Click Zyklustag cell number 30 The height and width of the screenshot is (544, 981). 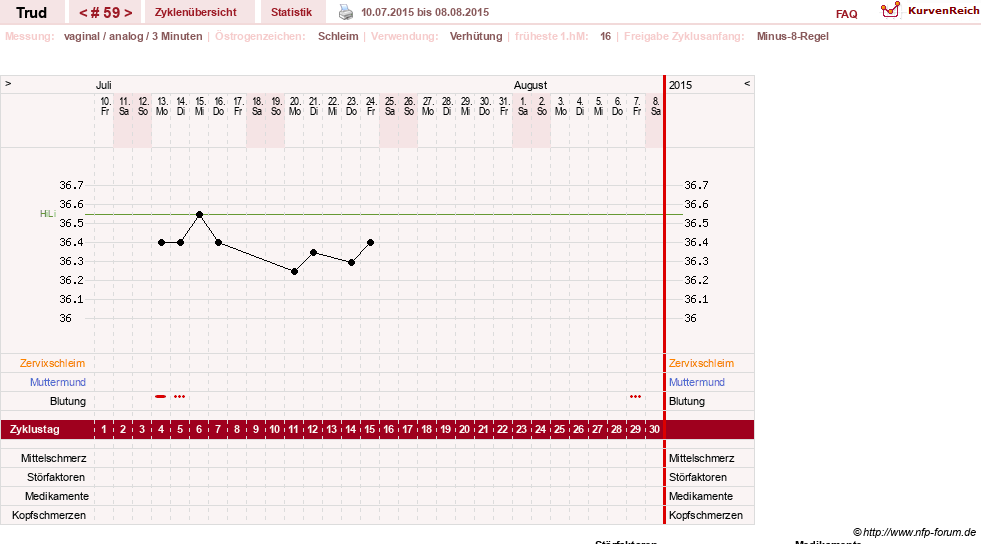coord(654,430)
